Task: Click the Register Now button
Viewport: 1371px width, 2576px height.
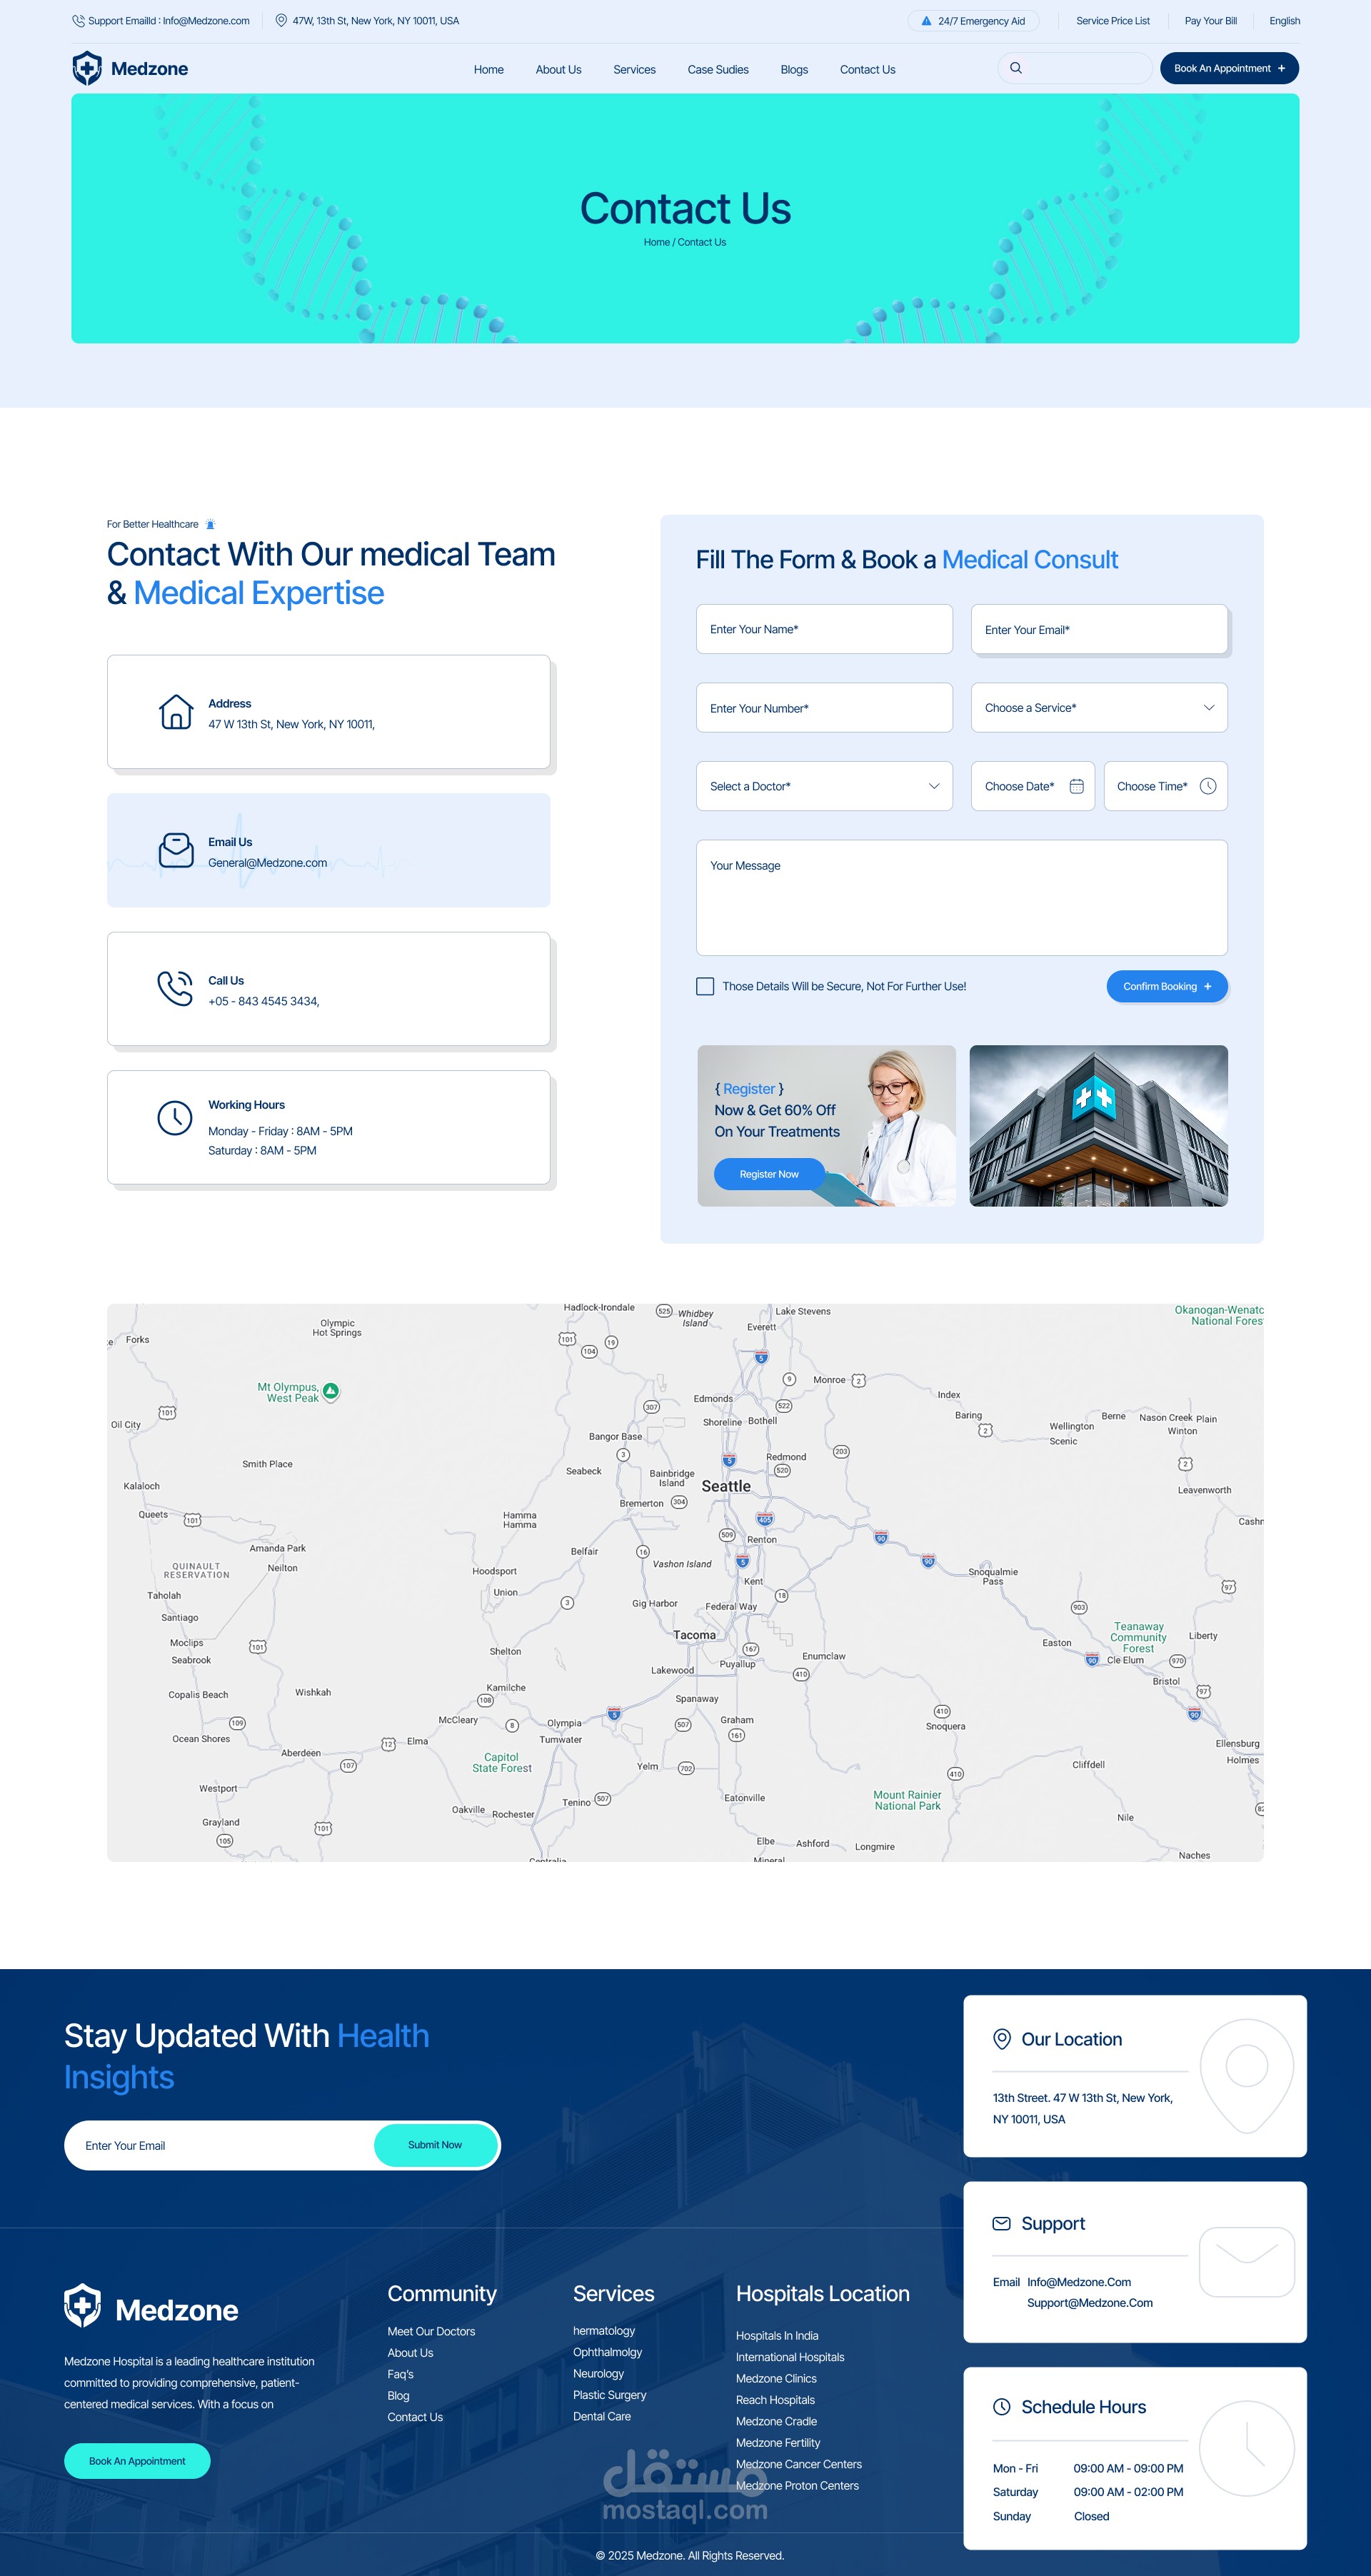Action: [768, 1174]
